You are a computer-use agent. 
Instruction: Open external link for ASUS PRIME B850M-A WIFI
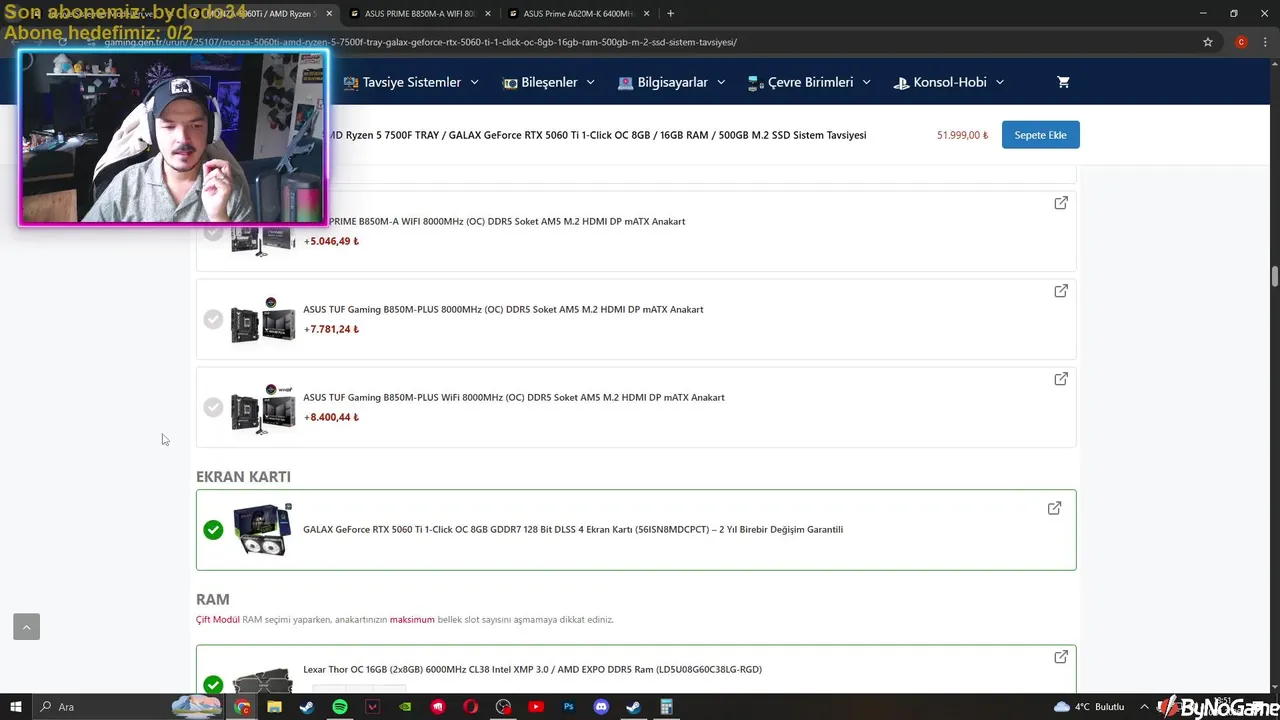tap(1061, 203)
